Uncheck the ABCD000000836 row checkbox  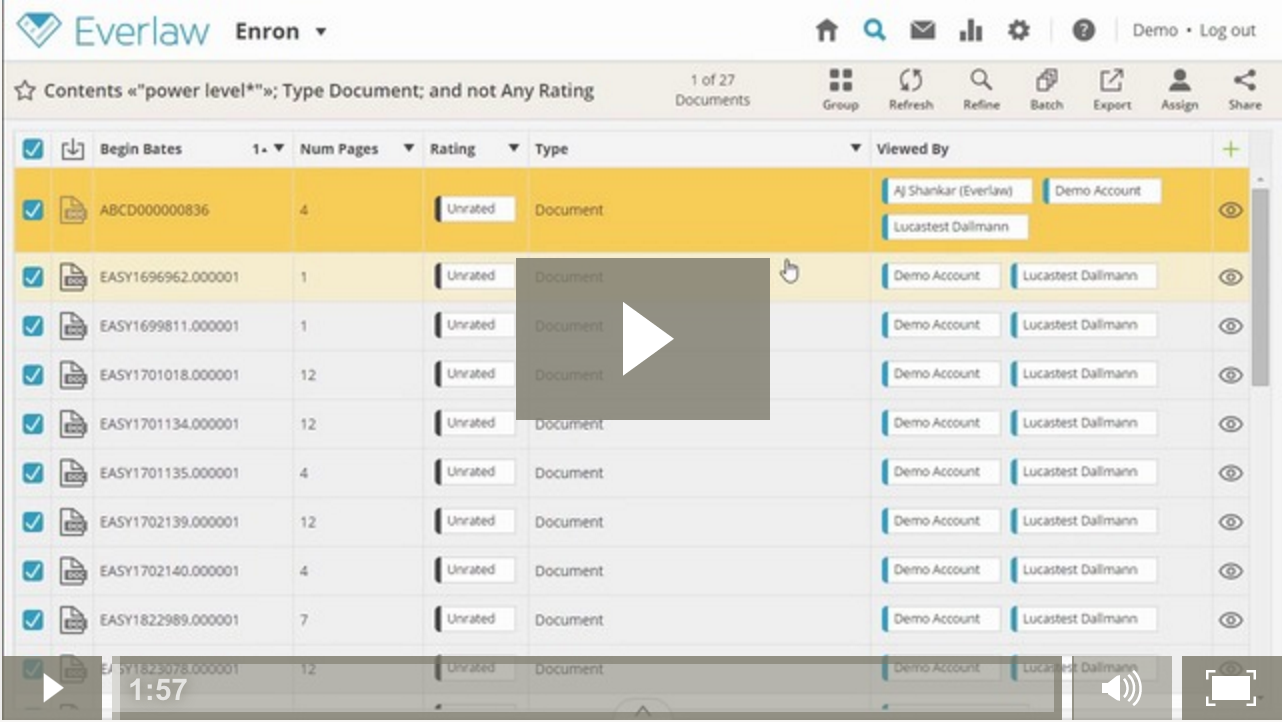click(x=33, y=210)
